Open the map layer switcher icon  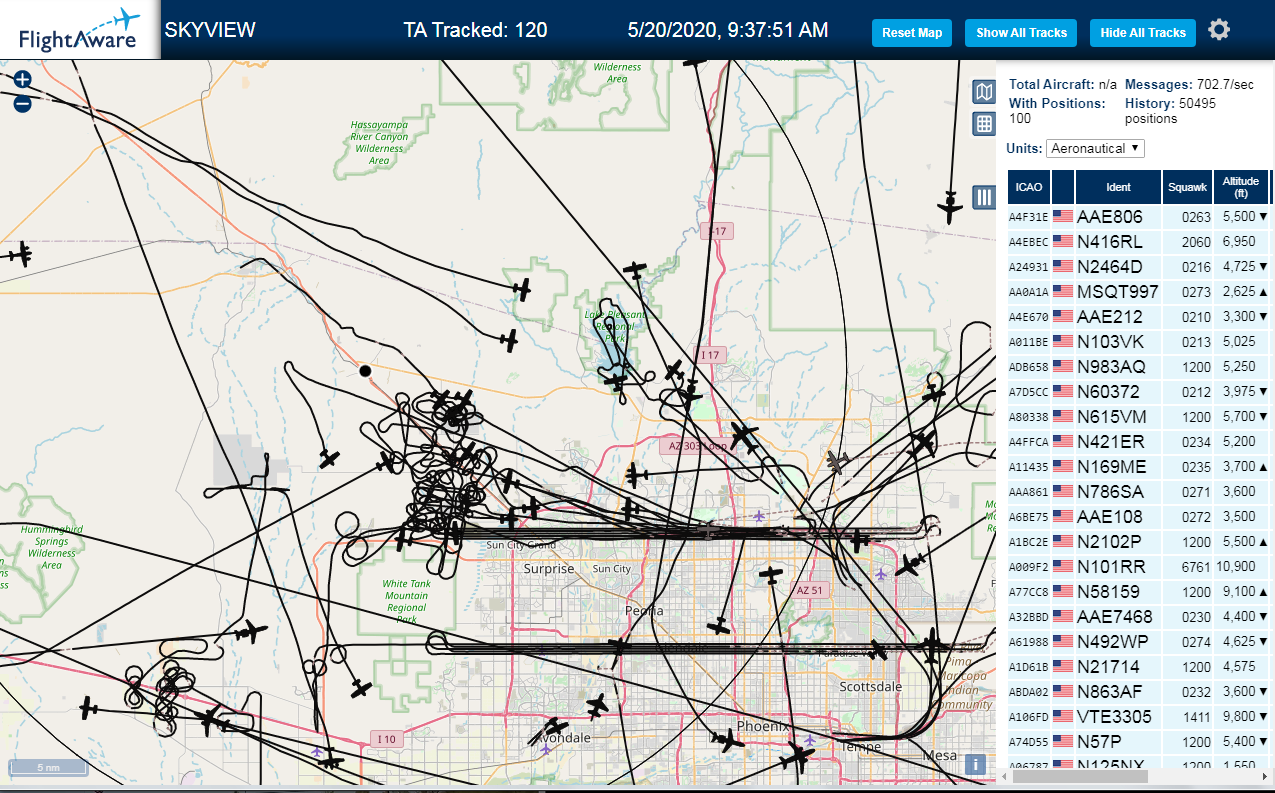(984, 93)
